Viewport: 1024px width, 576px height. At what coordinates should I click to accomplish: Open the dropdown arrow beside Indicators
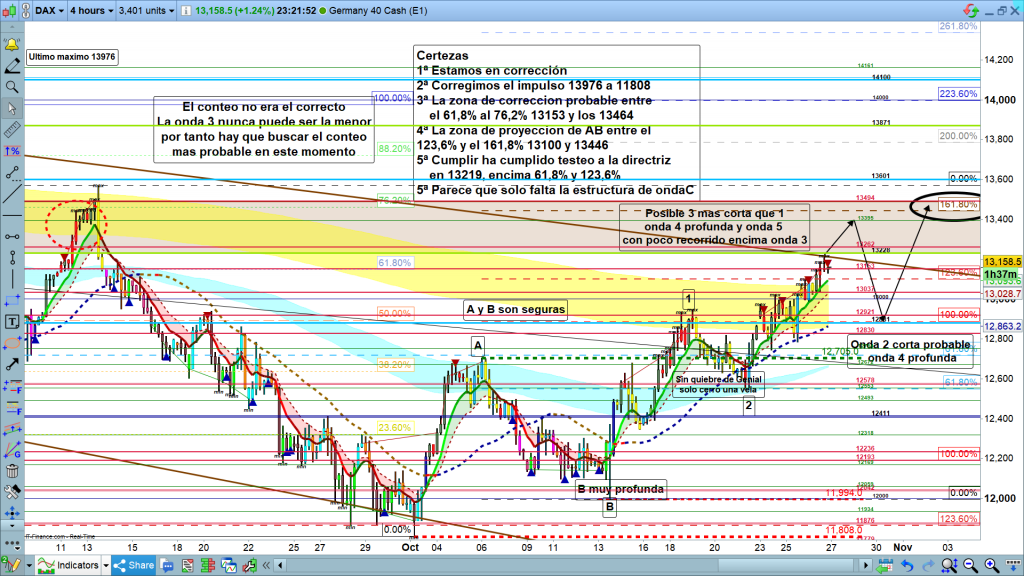(105, 565)
